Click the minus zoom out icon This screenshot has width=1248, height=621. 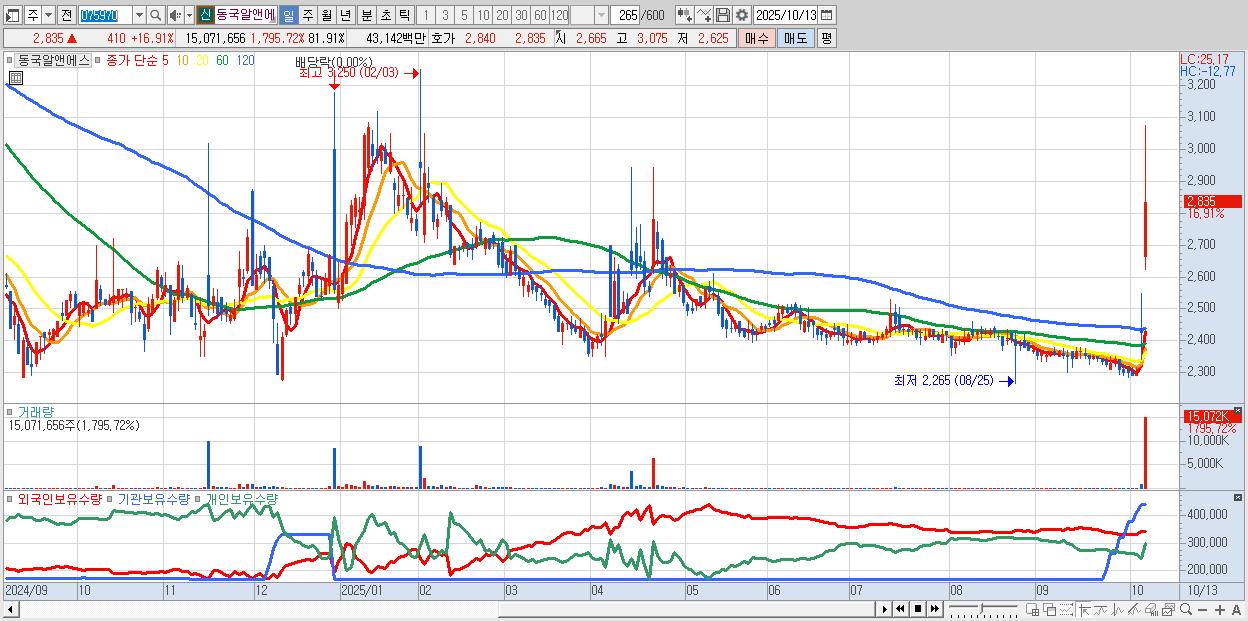click(x=1203, y=610)
